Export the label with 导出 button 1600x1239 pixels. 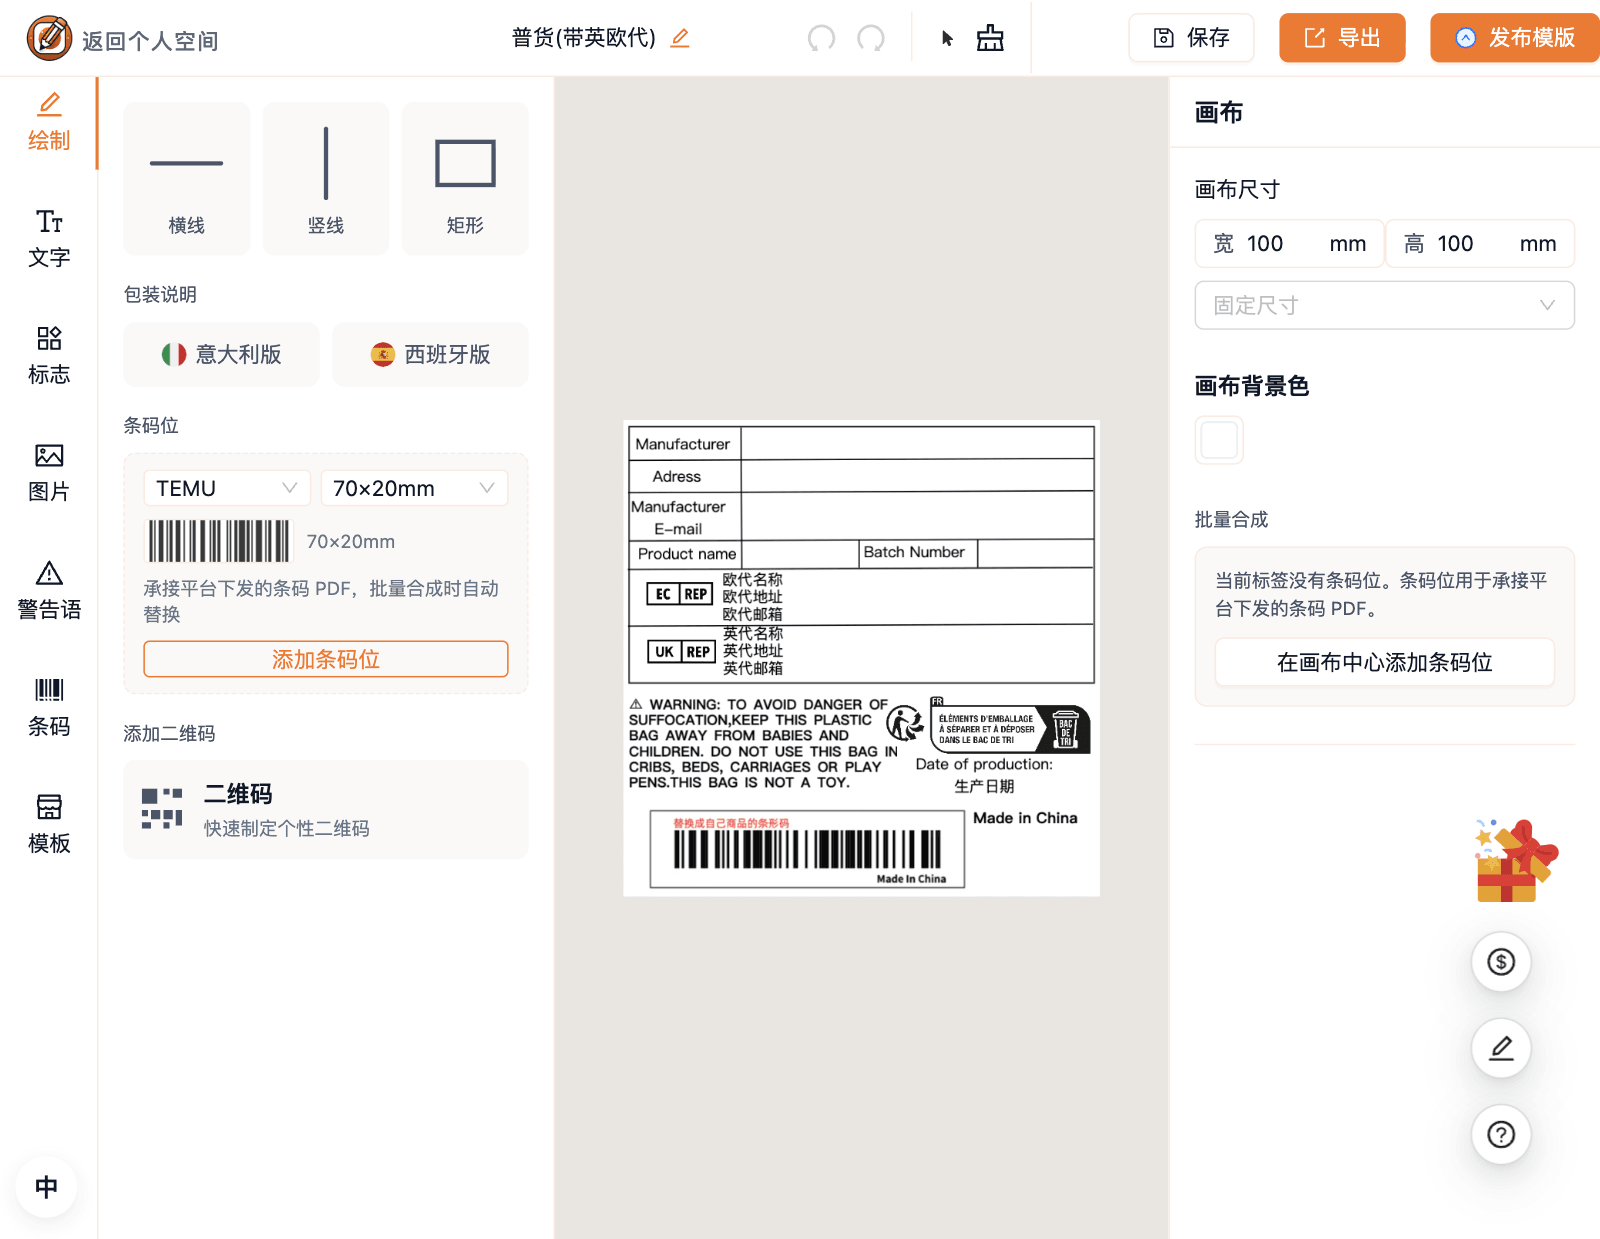[x=1342, y=38]
